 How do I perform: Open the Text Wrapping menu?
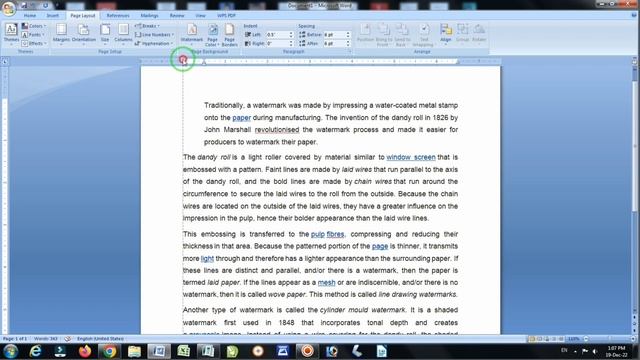[x=423, y=35]
